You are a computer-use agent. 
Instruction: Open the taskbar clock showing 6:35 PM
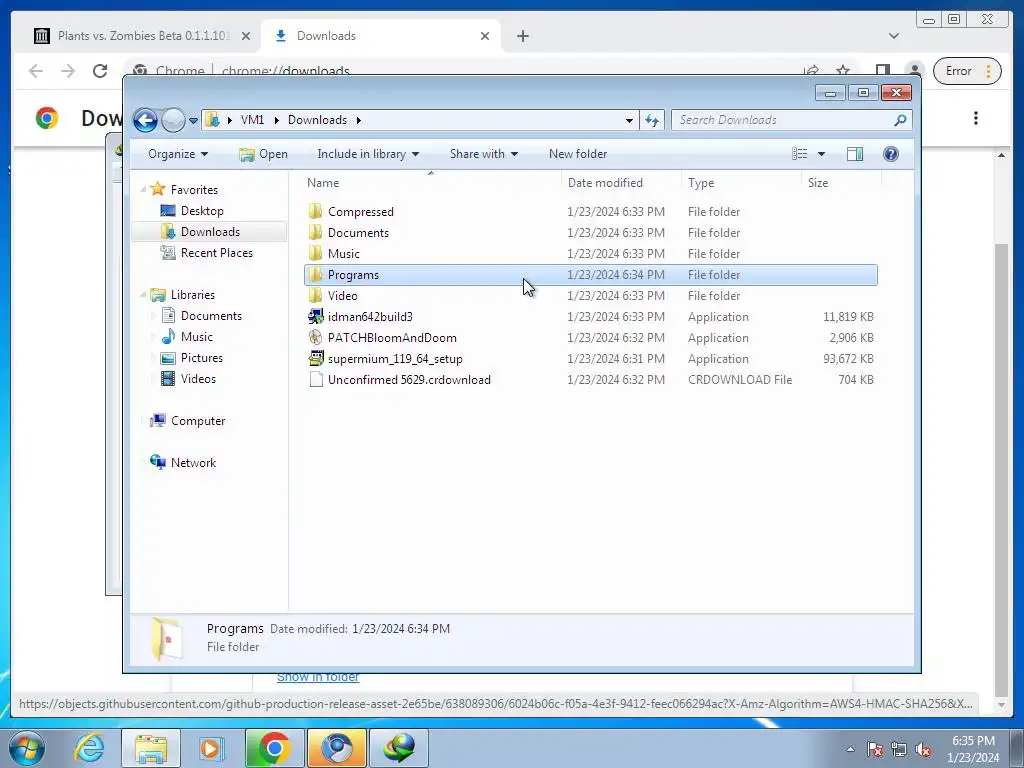click(972, 749)
